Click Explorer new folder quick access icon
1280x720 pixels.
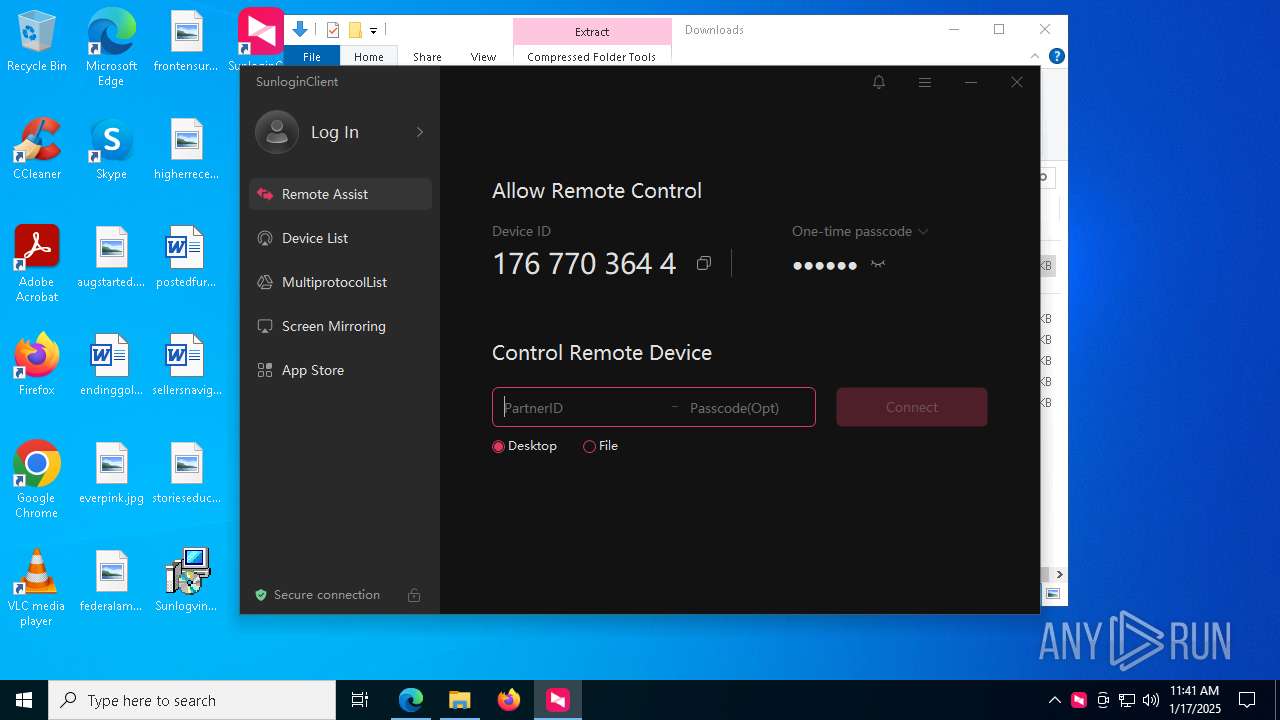click(355, 30)
